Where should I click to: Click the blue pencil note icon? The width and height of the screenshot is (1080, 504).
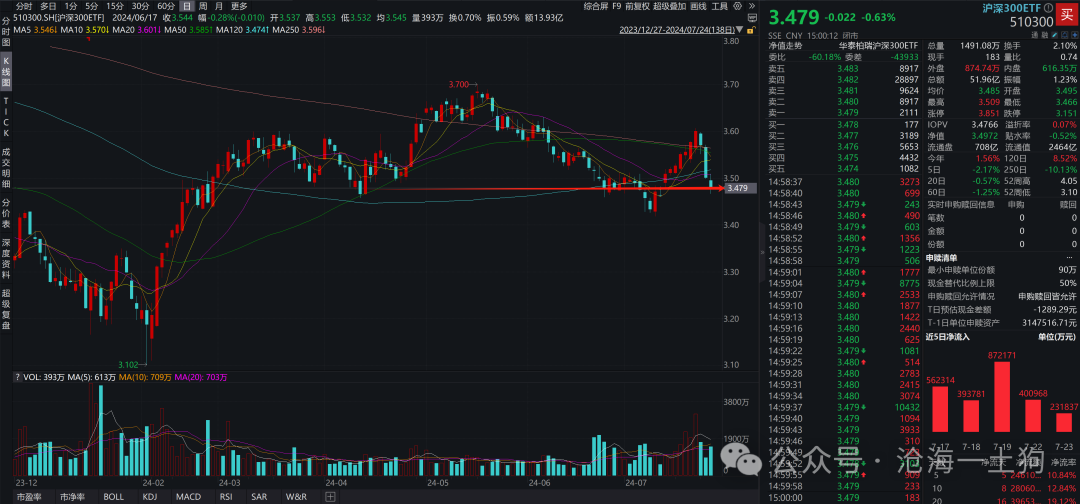[1055, 35]
